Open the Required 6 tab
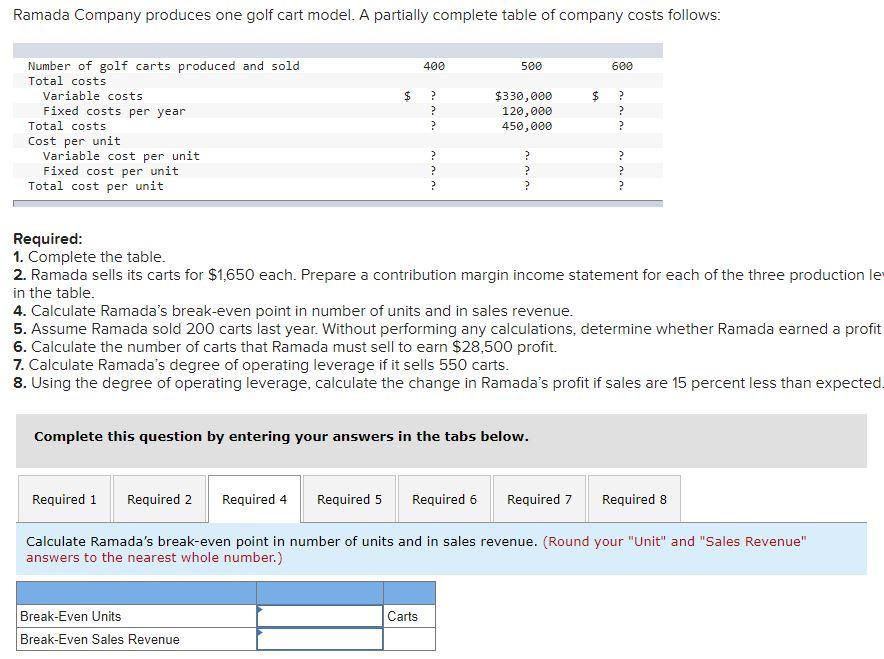This screenshot has height=659, width=884. 444,499
